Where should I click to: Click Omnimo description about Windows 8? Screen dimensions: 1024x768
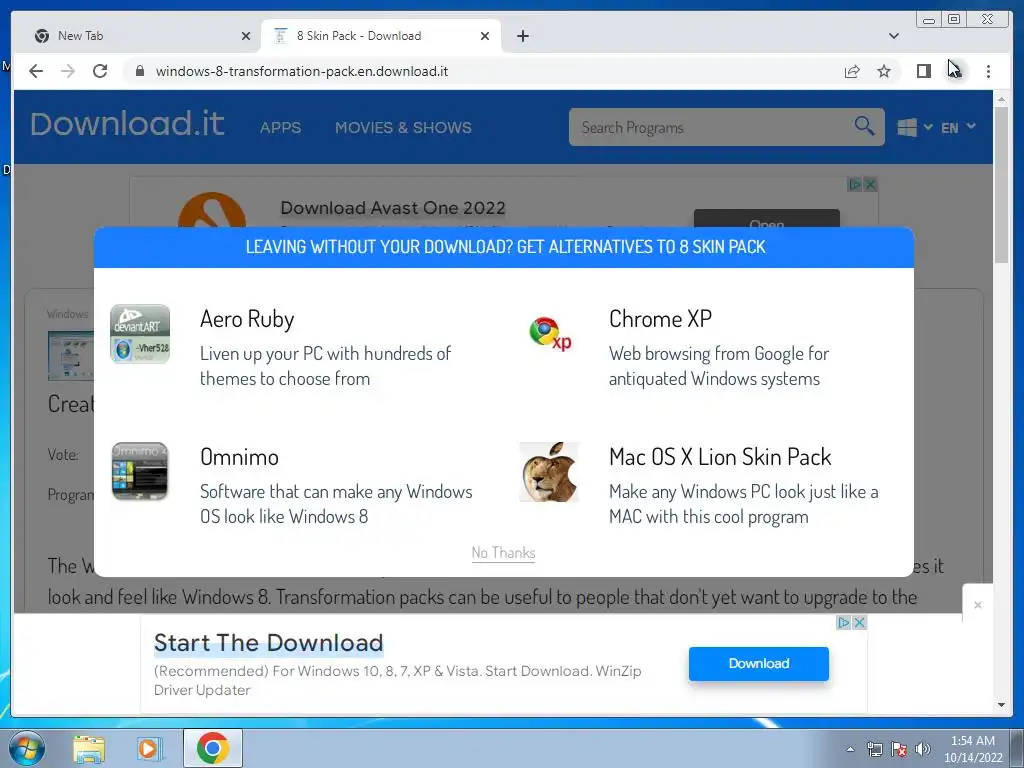point(336,504)
